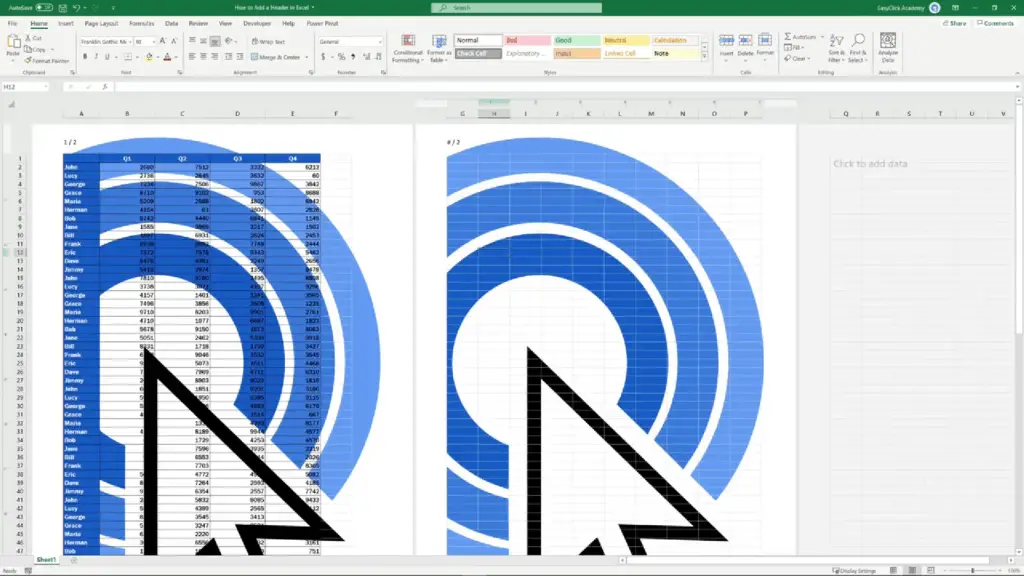Click the Copy button
Image resolution: width=1024 pixels, height=576 pixels.
(35, 50)
